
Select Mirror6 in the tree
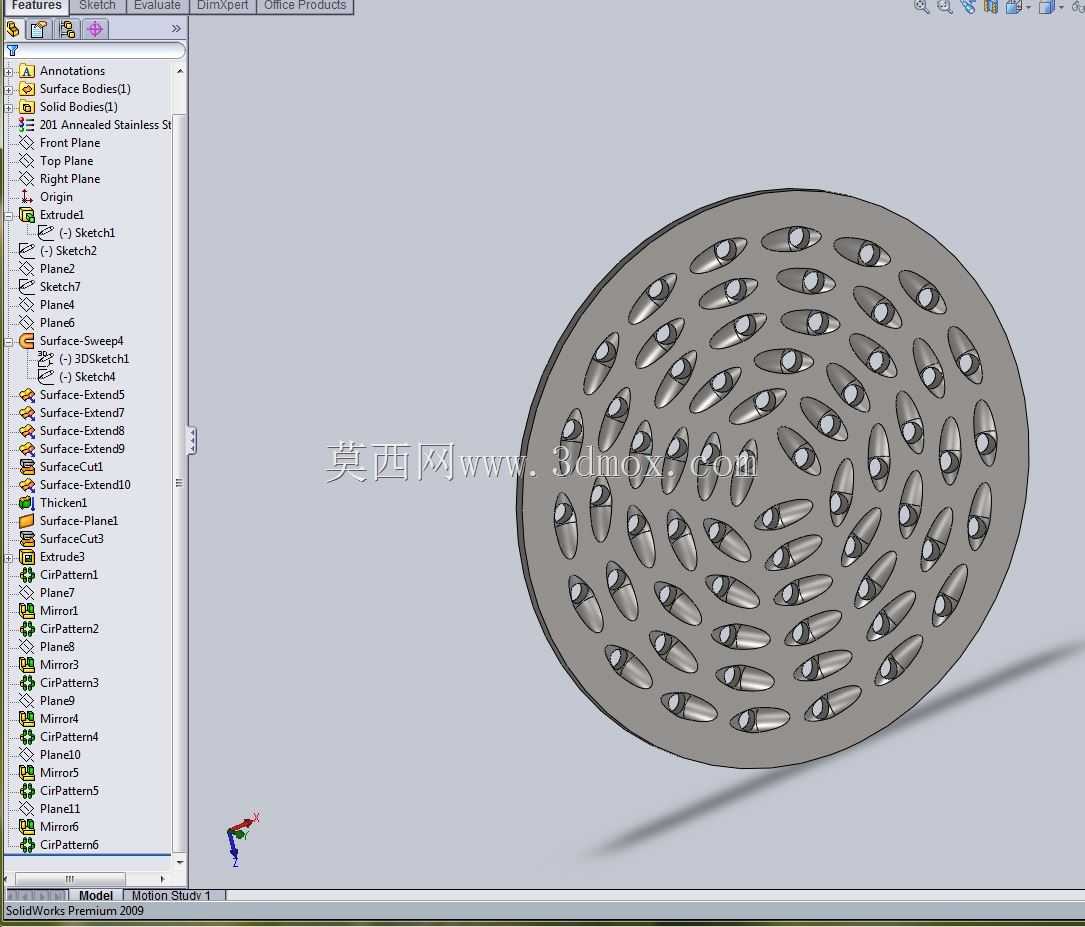[x=59, y=826]
